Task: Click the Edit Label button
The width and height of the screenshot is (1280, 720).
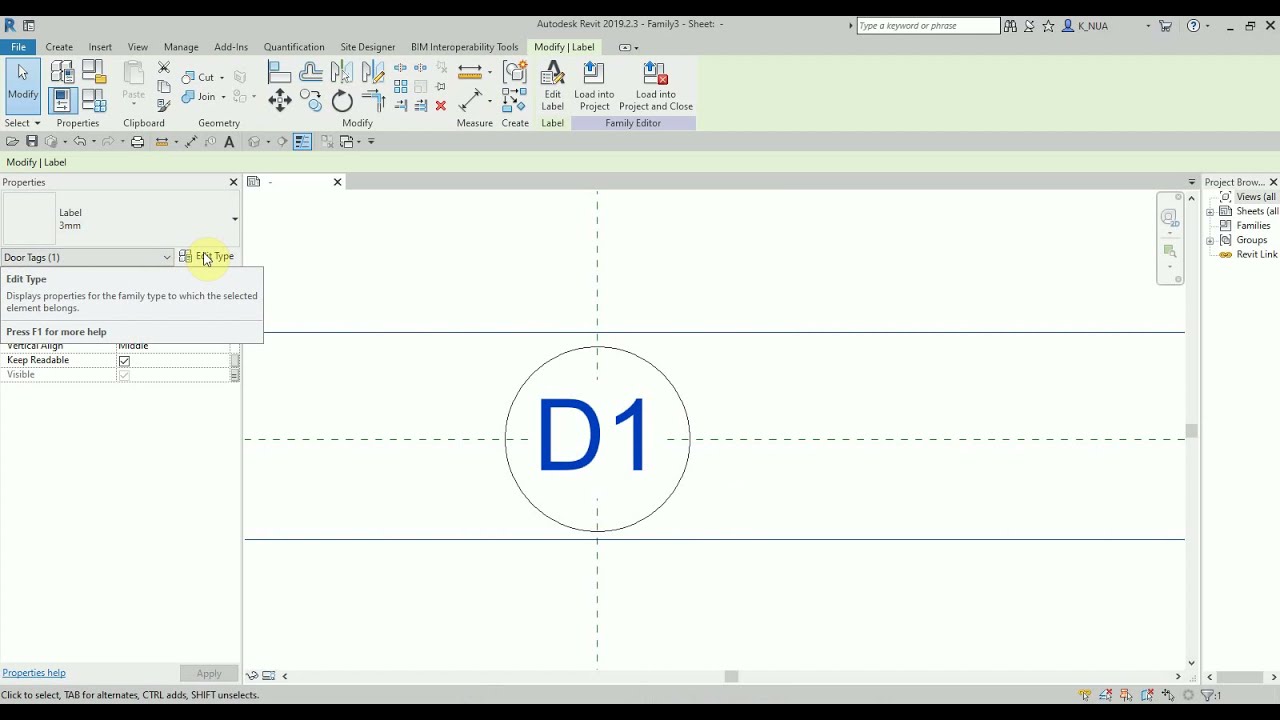Action: 552,86
